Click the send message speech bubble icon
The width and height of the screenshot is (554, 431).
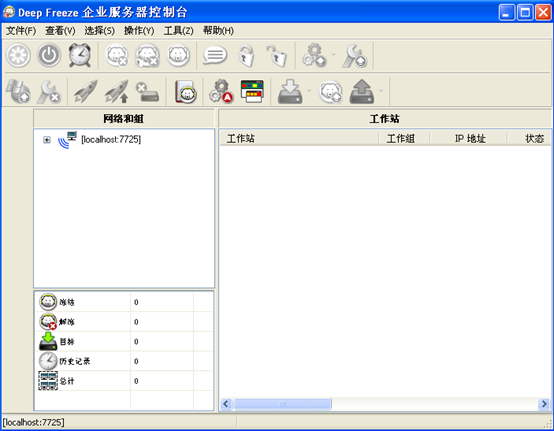coord(215,55)
